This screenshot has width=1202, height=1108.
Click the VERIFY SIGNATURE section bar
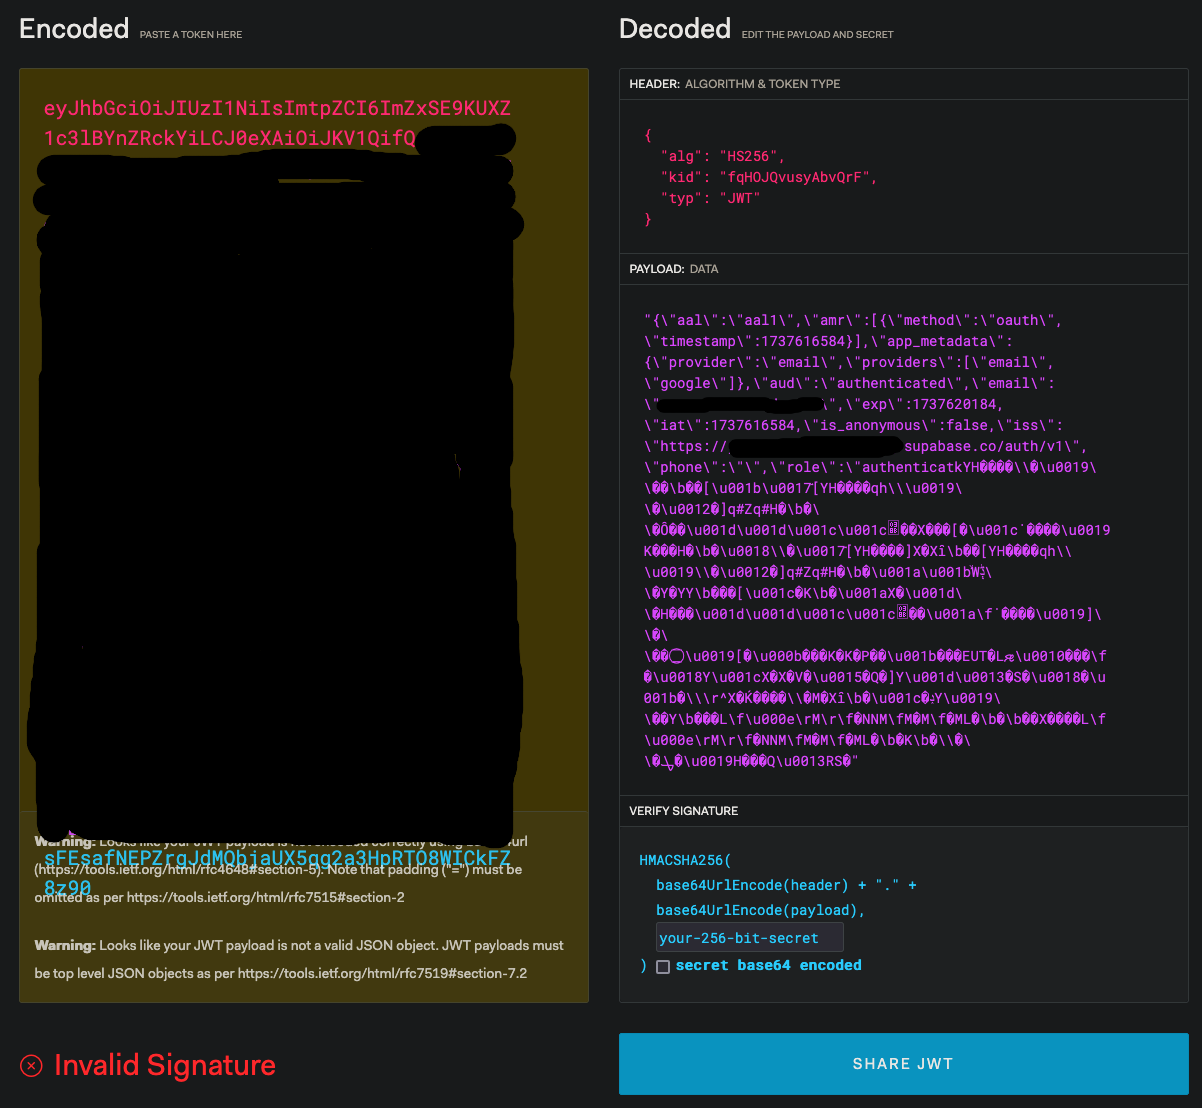tap(903, 810)
